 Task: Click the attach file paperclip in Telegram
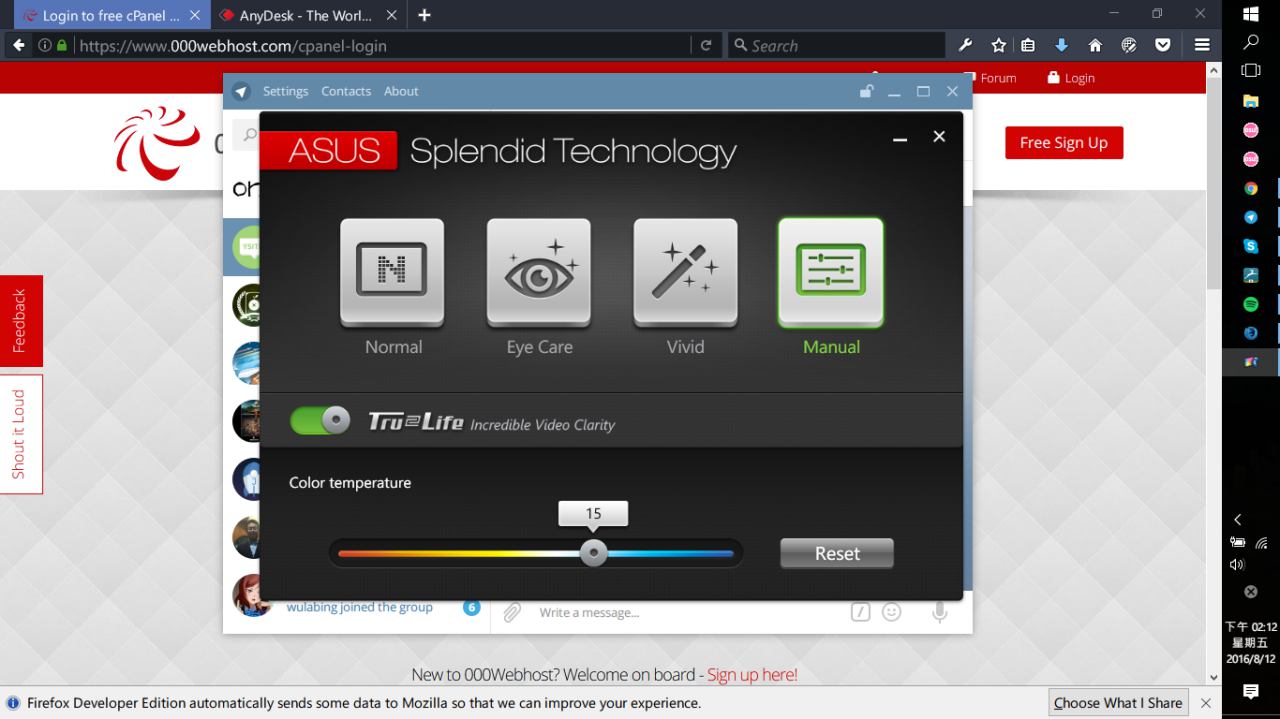coord(512,612)
